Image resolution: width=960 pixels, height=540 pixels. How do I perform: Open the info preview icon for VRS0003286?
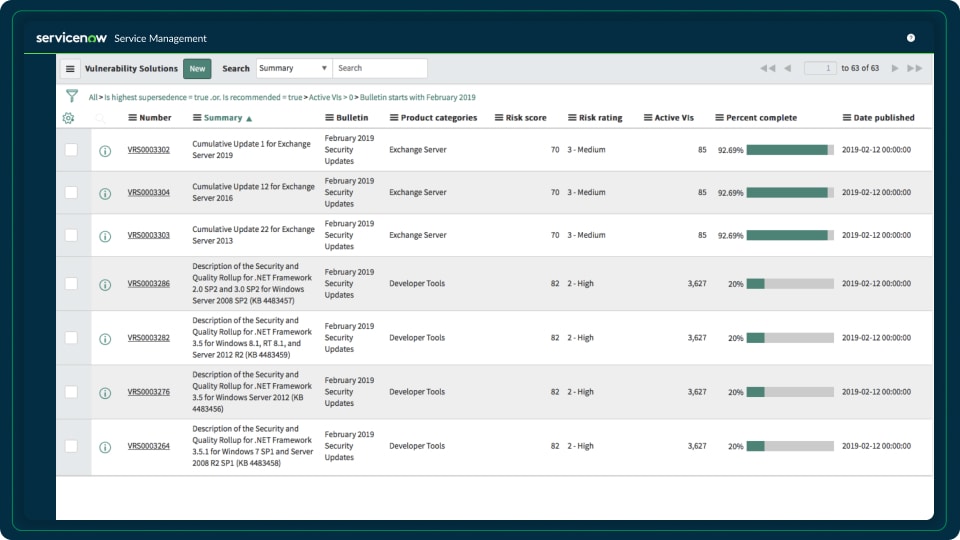105,285
